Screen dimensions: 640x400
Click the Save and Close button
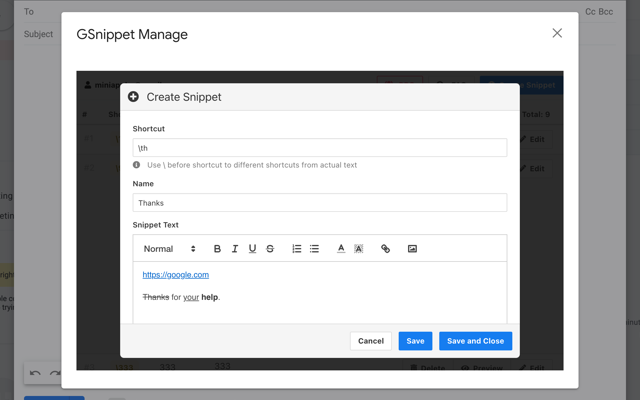476,341
